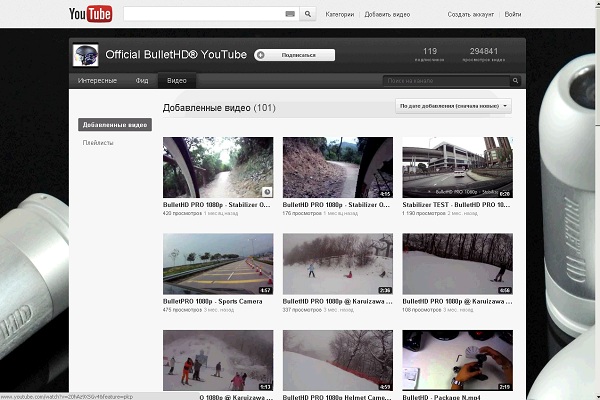This screenshot has width=600, height=400.
Task: Click the Подписаться subscribe button
Action: (x=295, y=55)
